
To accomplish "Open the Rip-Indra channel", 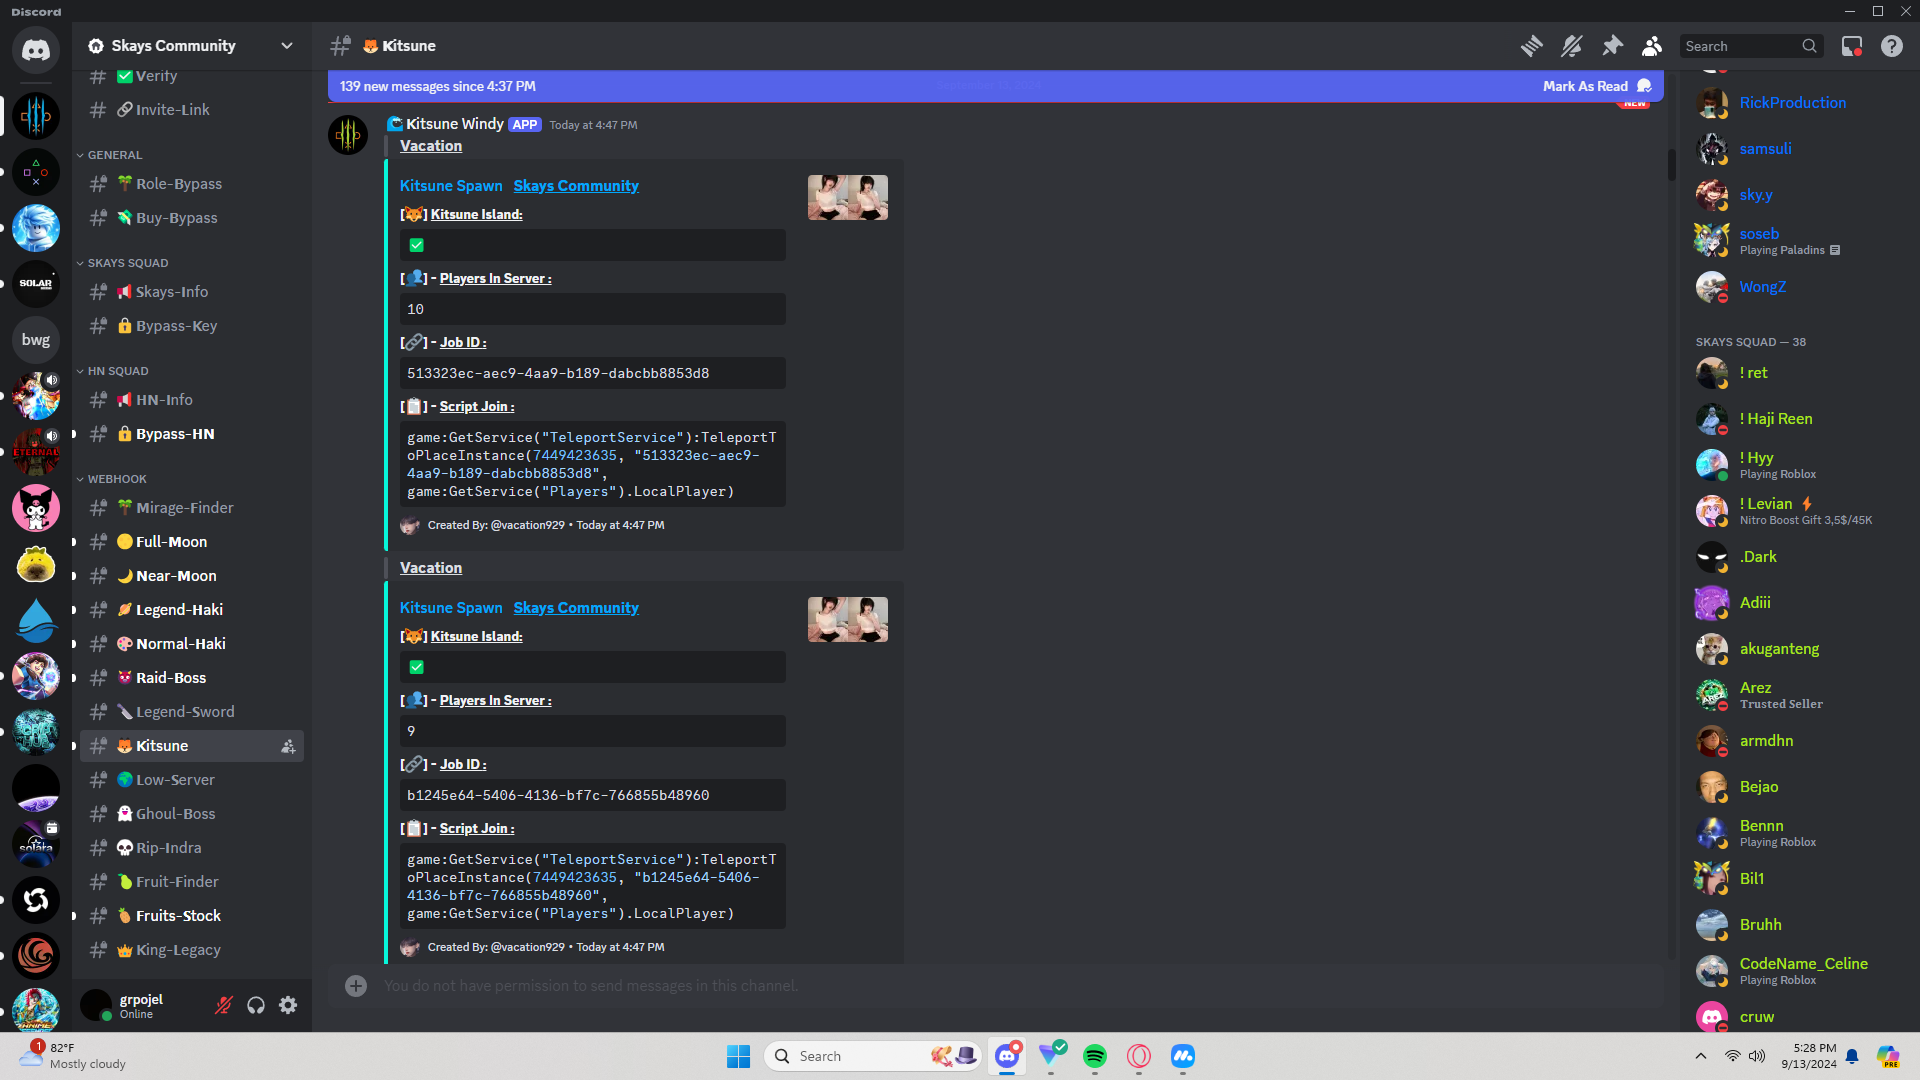I will [192, 848].
